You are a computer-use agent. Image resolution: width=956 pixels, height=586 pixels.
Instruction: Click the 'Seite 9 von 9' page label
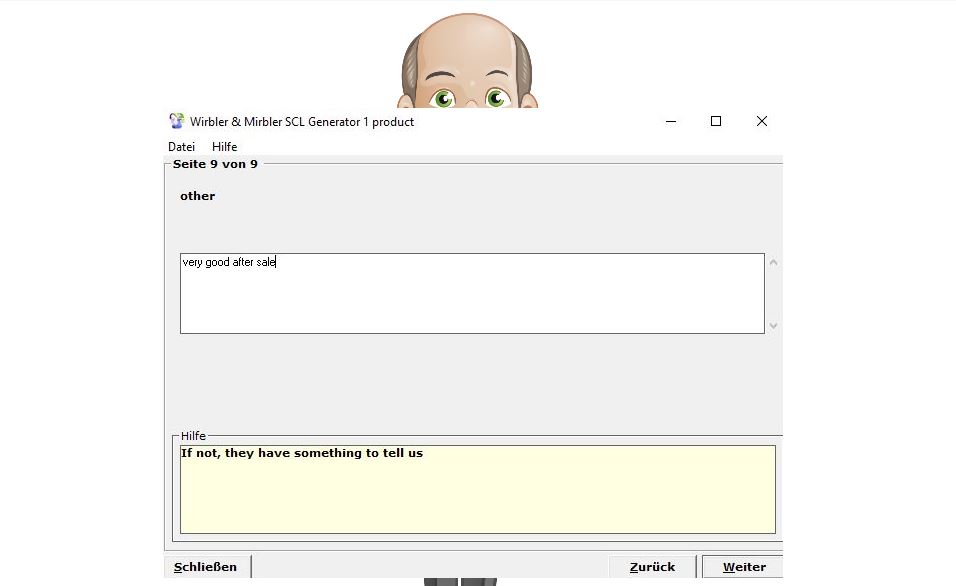point(215,164)
